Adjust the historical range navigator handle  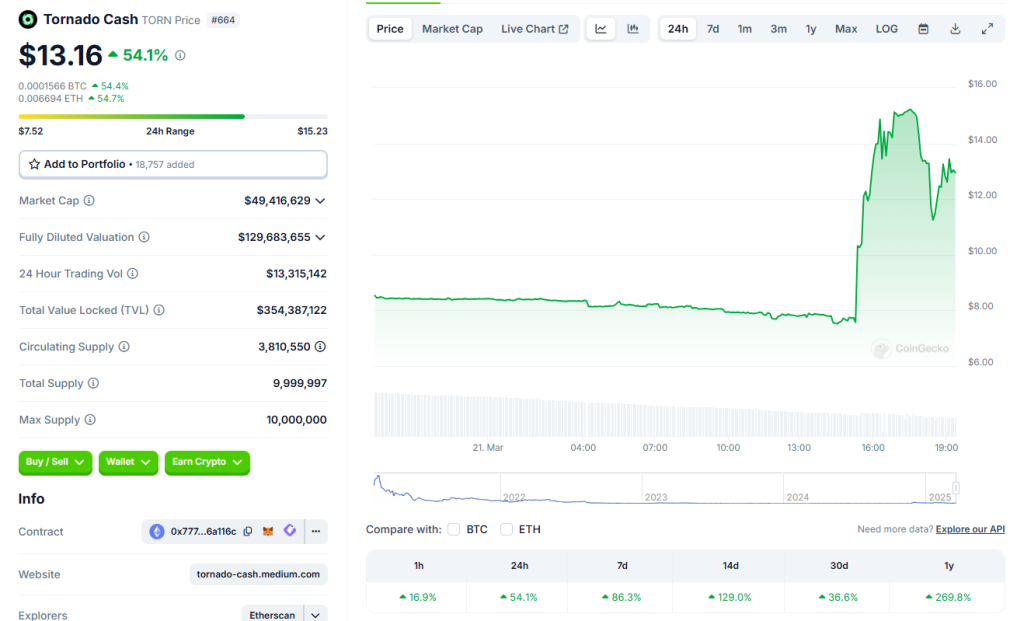pos(955,488)
